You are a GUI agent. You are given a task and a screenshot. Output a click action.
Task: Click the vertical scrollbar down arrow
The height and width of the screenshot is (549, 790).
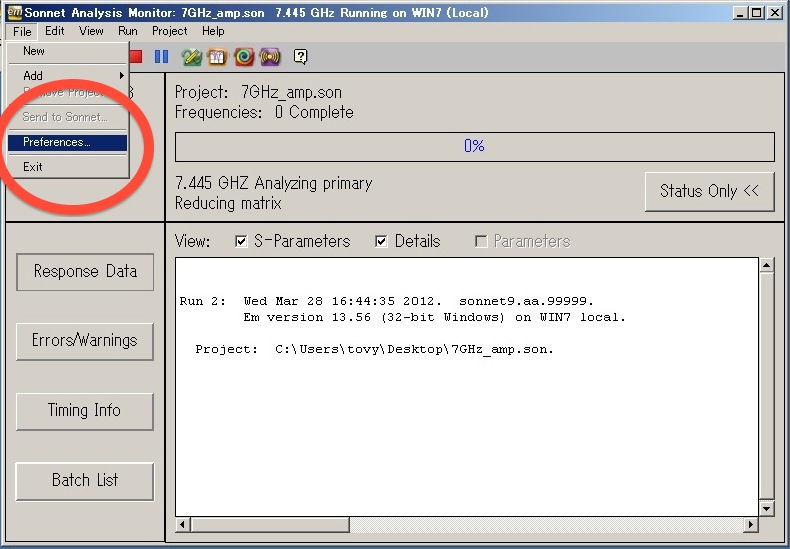click(766, 509)
